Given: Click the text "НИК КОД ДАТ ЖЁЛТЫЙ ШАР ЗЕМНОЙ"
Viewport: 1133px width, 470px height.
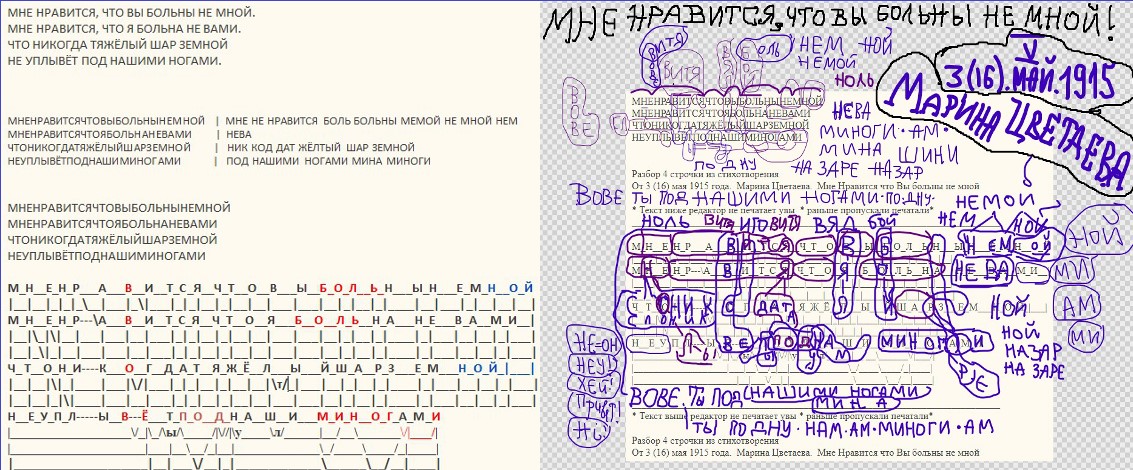Looking at the screenshot, I should click(x=321, y=148).
